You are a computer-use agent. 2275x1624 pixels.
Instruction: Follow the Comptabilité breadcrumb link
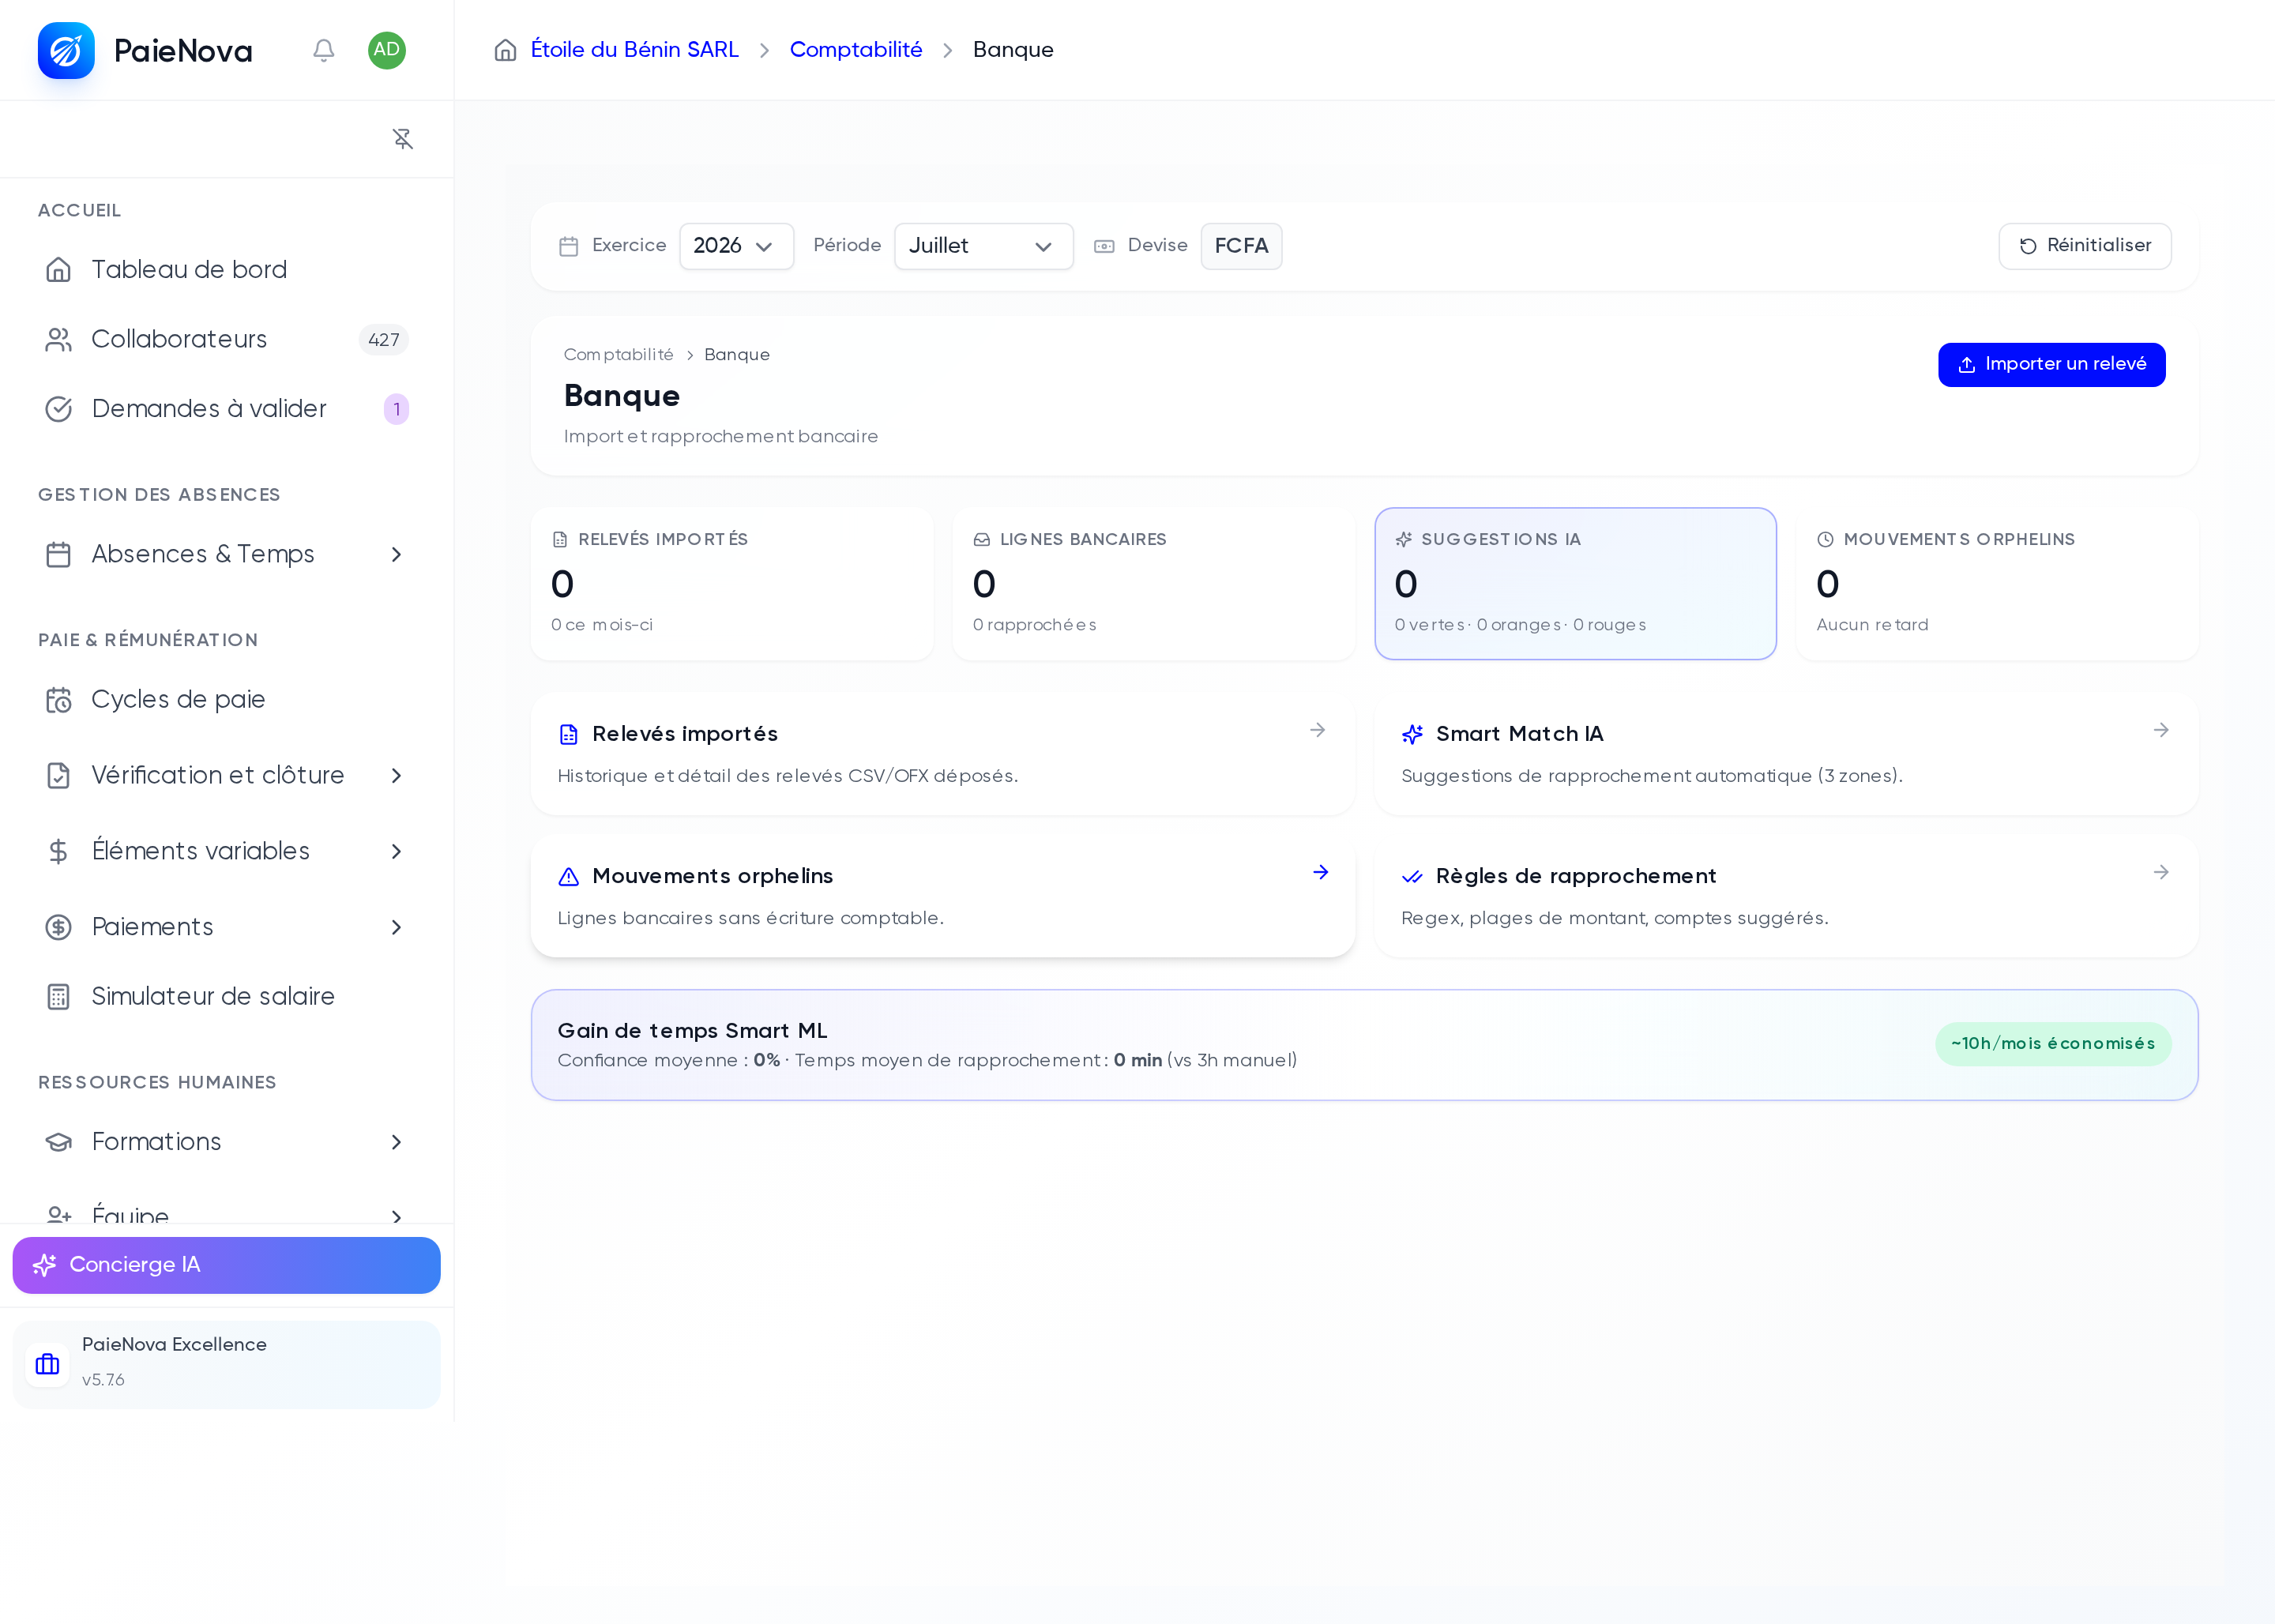click(855, 50)
